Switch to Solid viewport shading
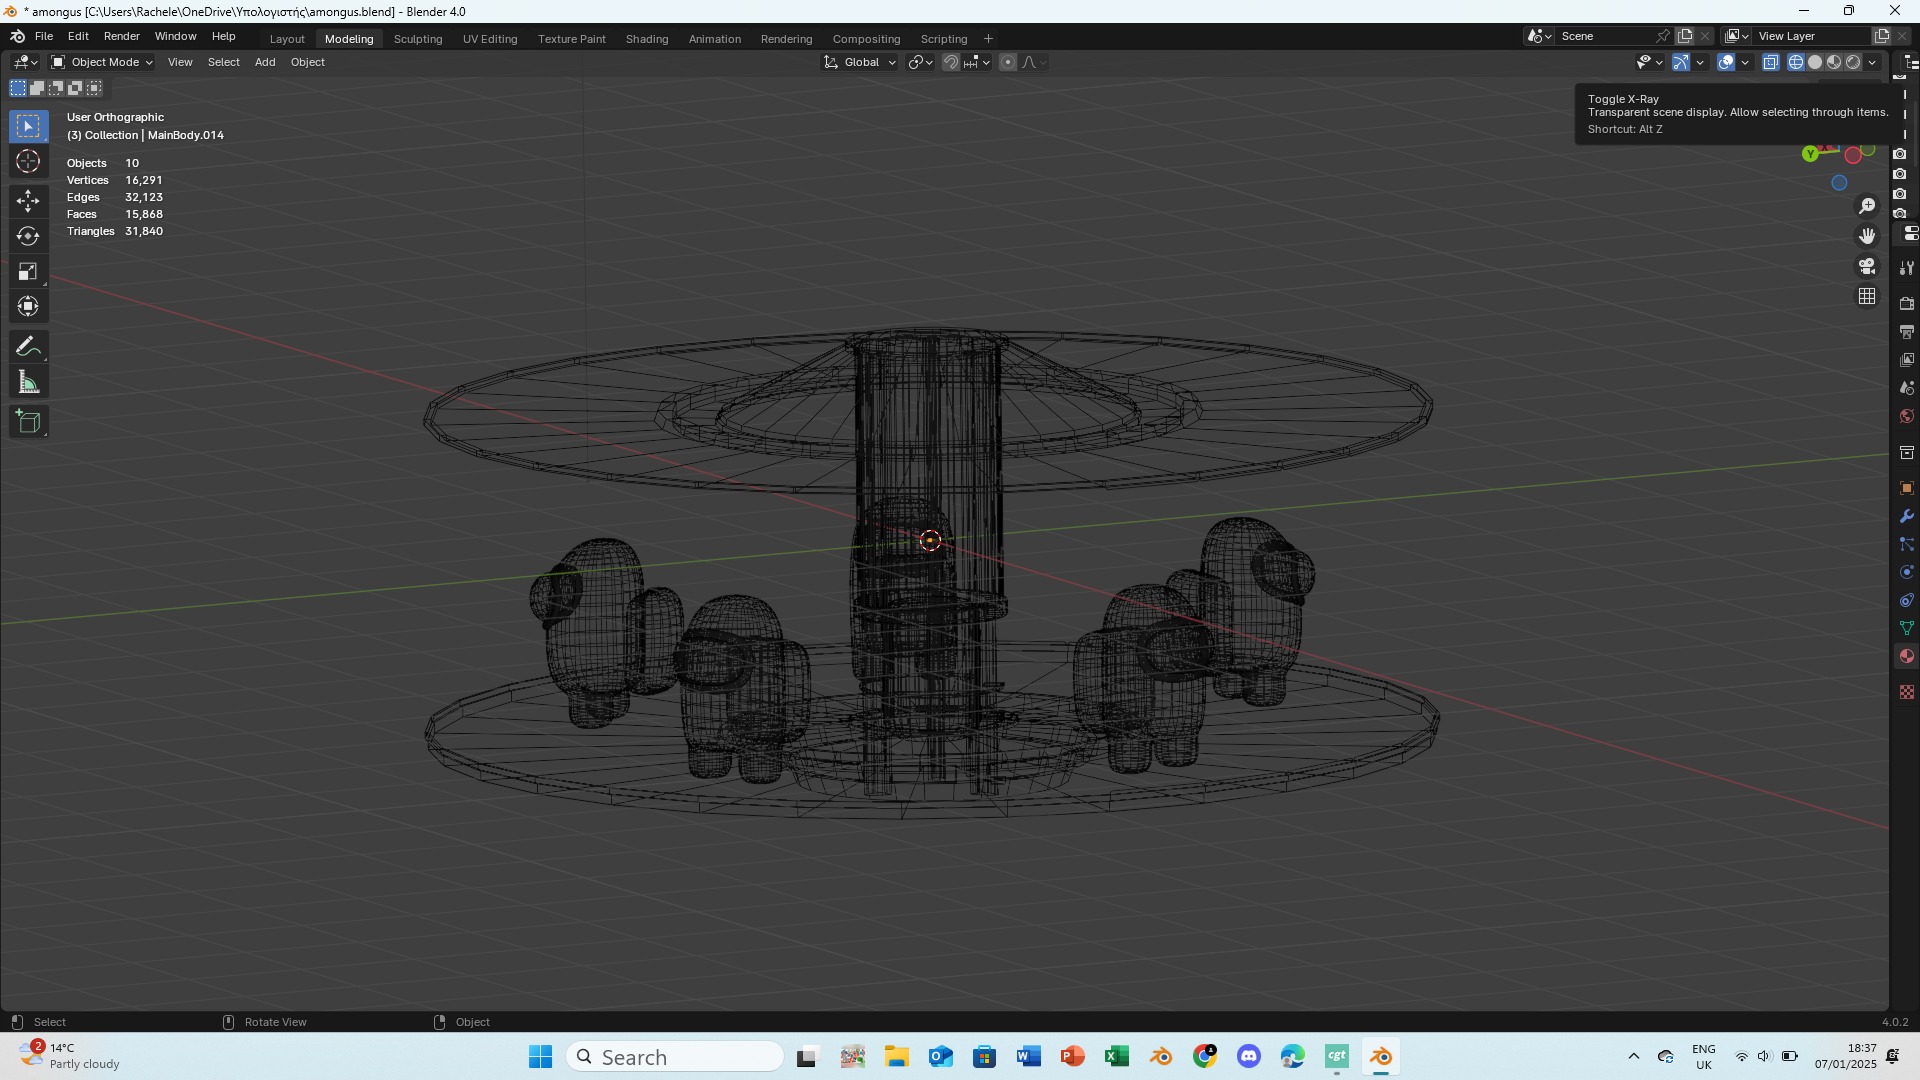 click(x=1815, y=62)
